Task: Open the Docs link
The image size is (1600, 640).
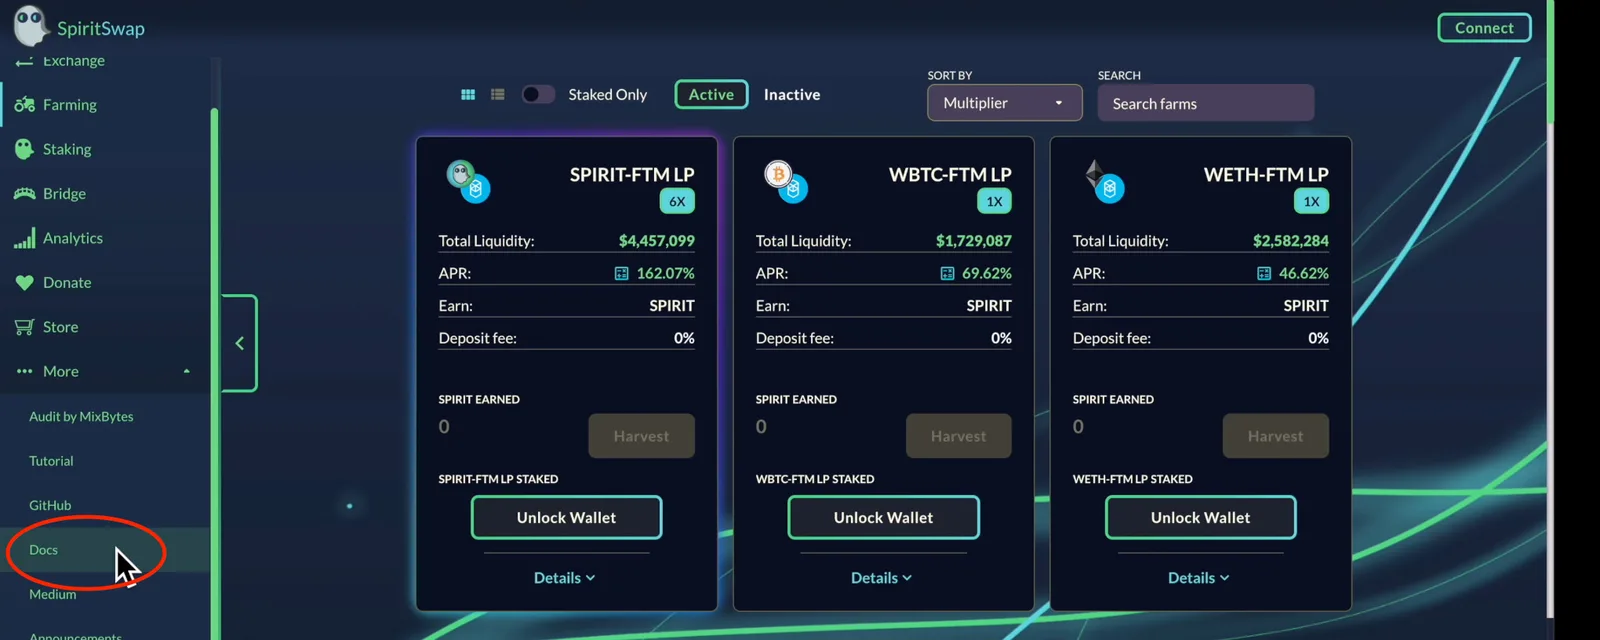Action: (x=43, y=550)
